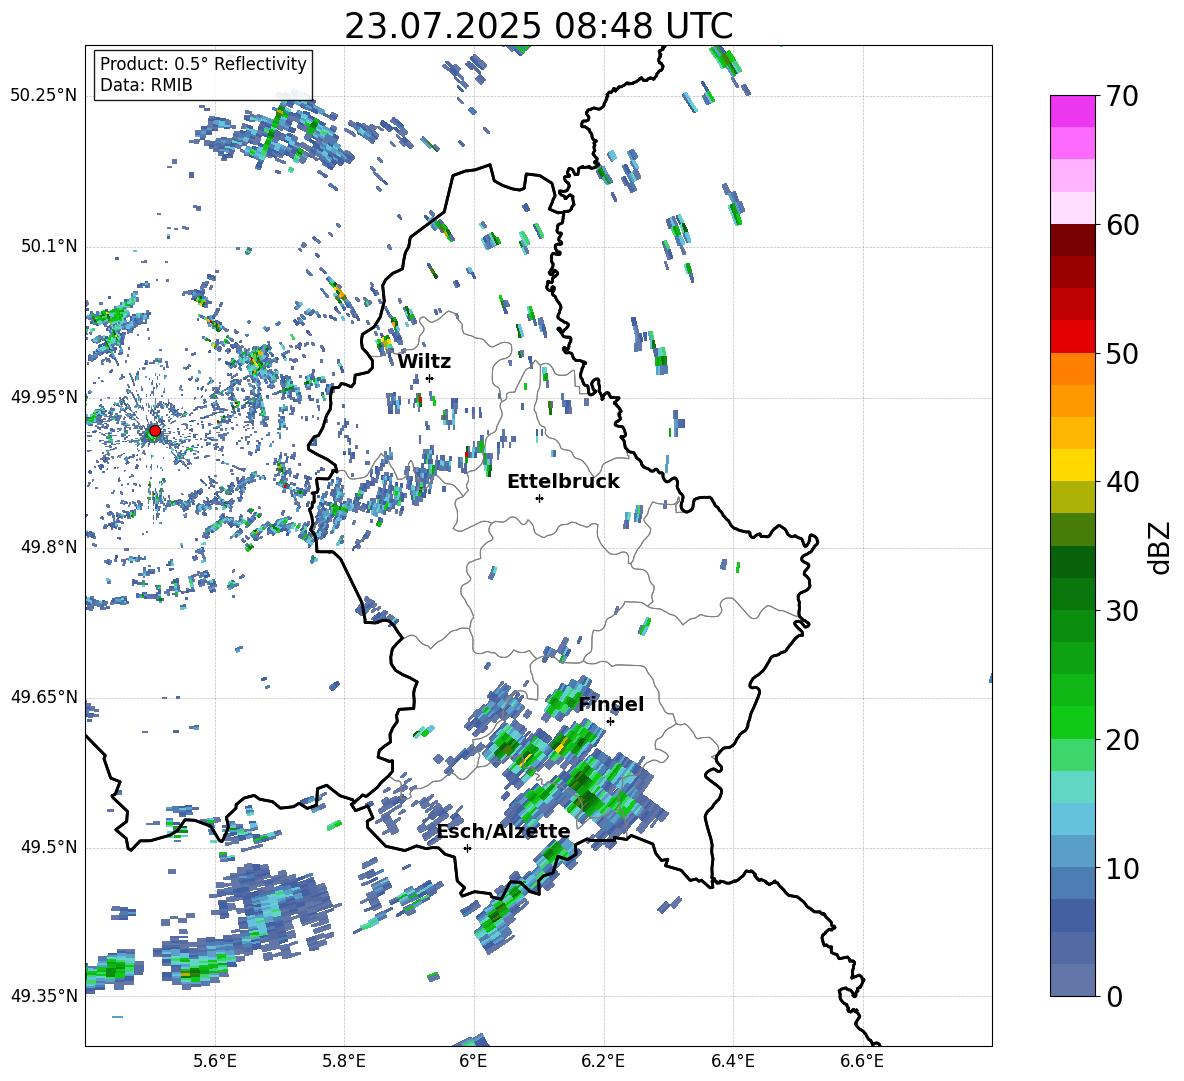Click the colorbar tick label 30
Screen dimensions: 1184x1081
(1122, 610)
